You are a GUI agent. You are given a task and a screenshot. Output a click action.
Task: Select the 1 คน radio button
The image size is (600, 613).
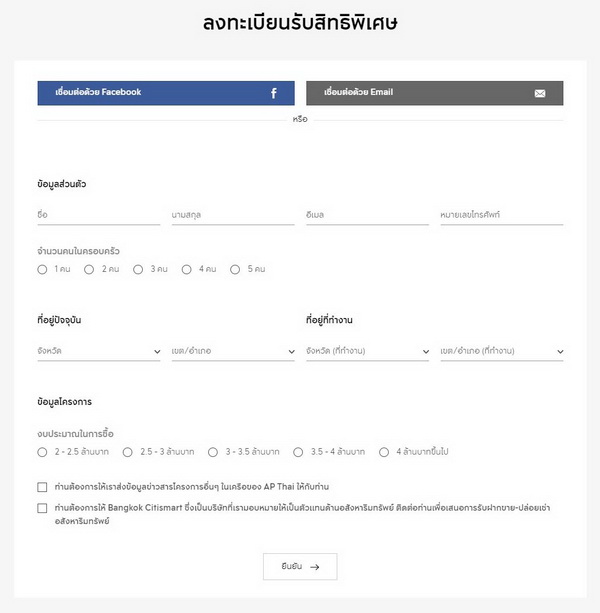[x=42, y=269]
